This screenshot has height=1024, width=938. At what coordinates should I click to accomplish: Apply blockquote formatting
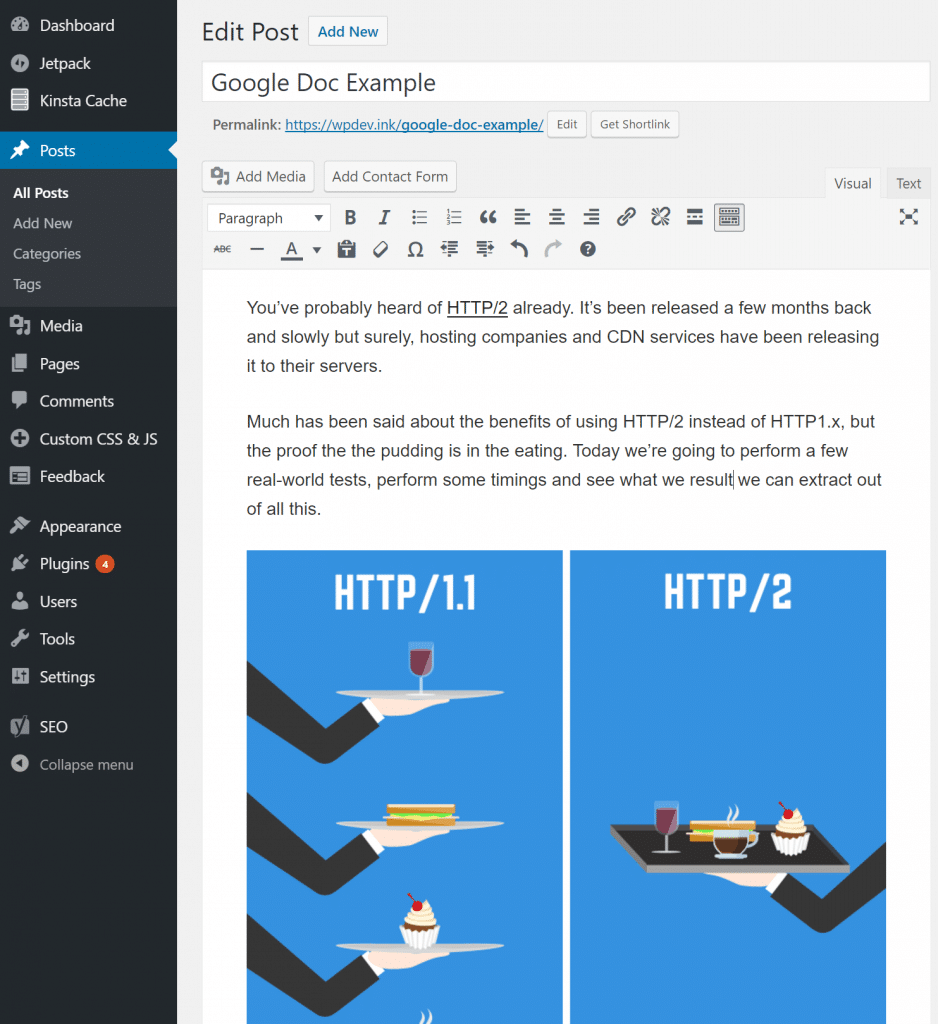point(488,217)
